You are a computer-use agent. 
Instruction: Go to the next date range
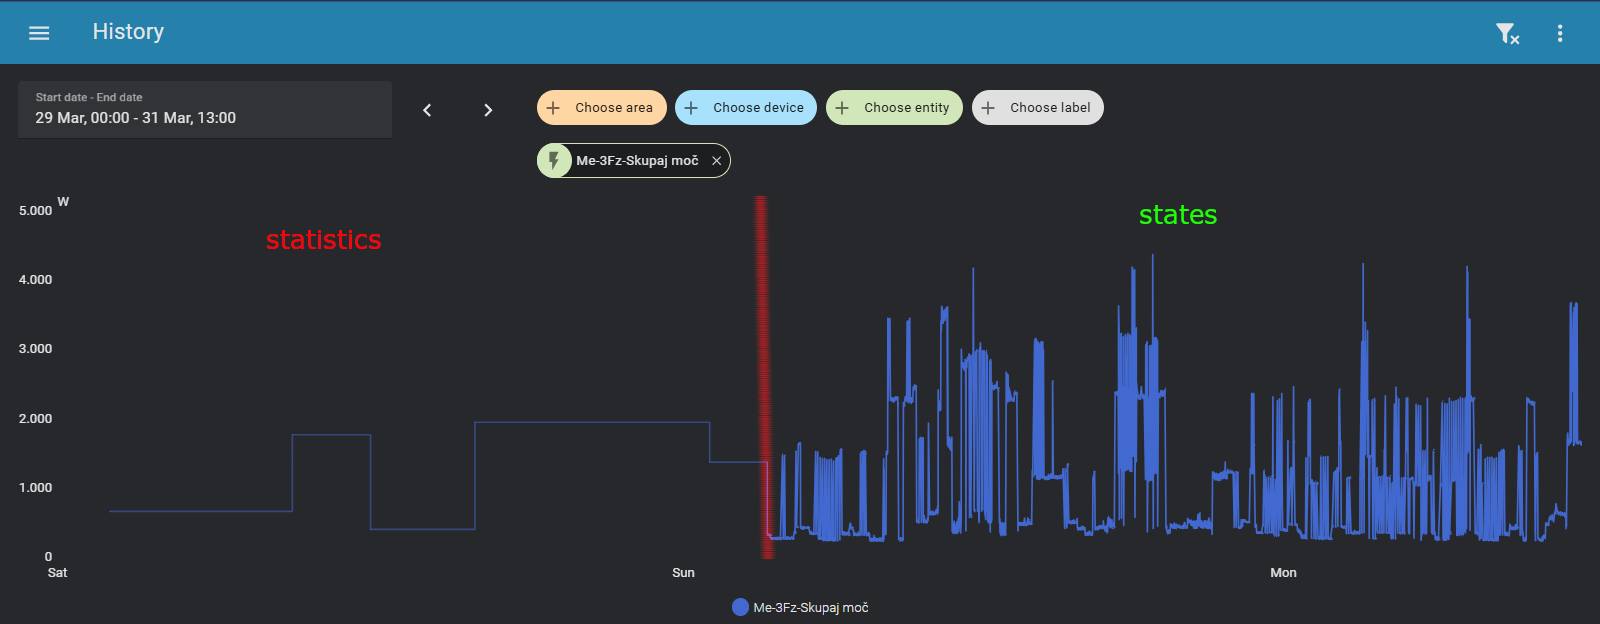[488, 110]
